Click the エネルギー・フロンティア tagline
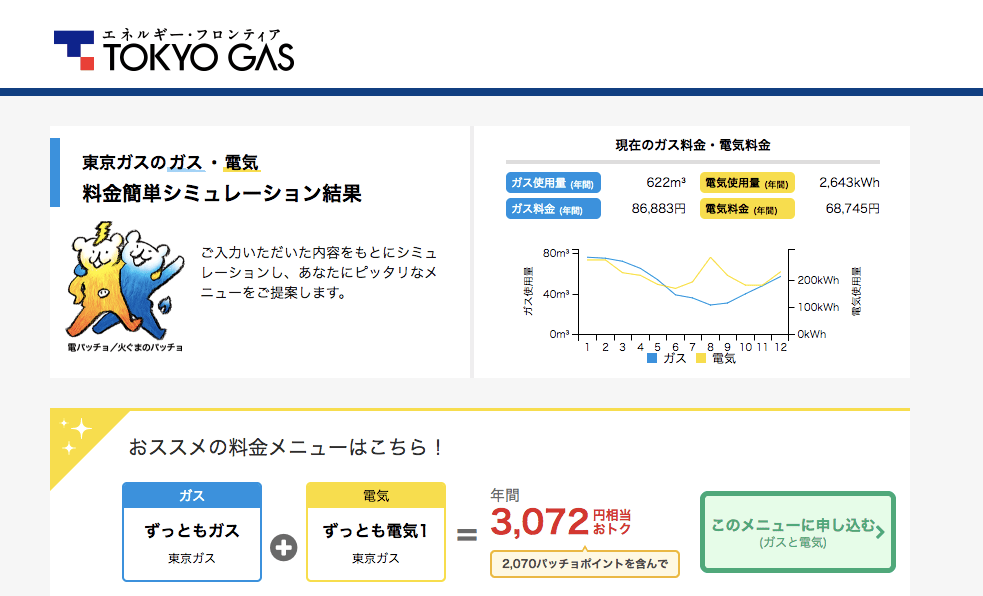 point(191,35)
